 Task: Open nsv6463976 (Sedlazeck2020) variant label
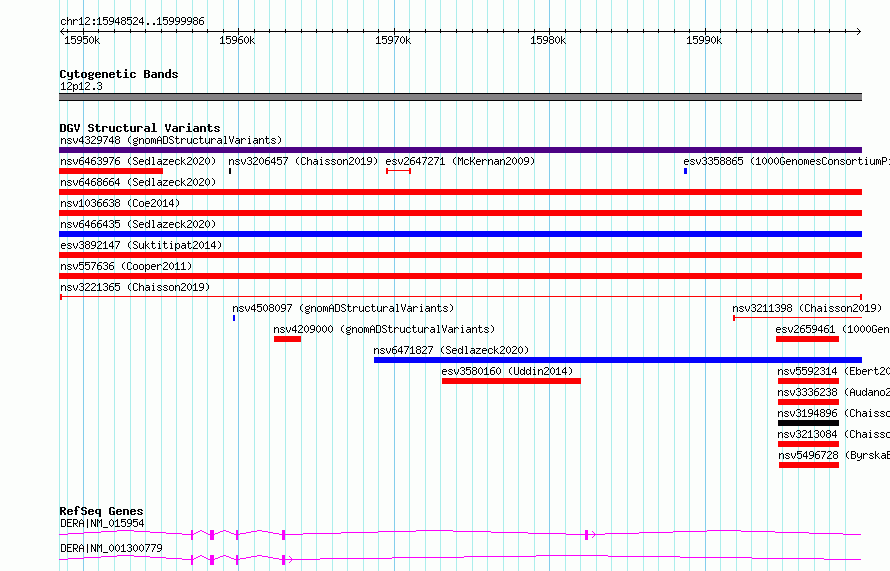pos(138,161)
